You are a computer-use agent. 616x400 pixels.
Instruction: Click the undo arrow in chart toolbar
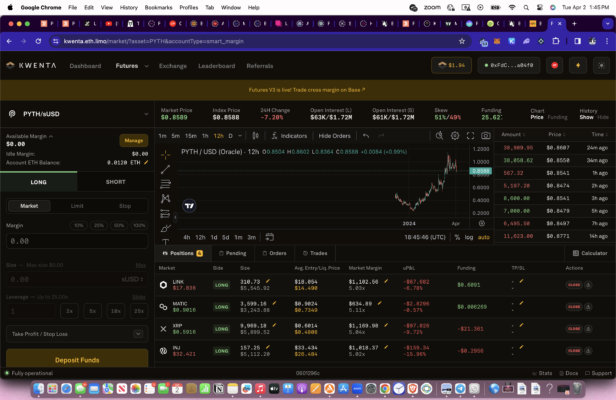click(x=367, y=135)
